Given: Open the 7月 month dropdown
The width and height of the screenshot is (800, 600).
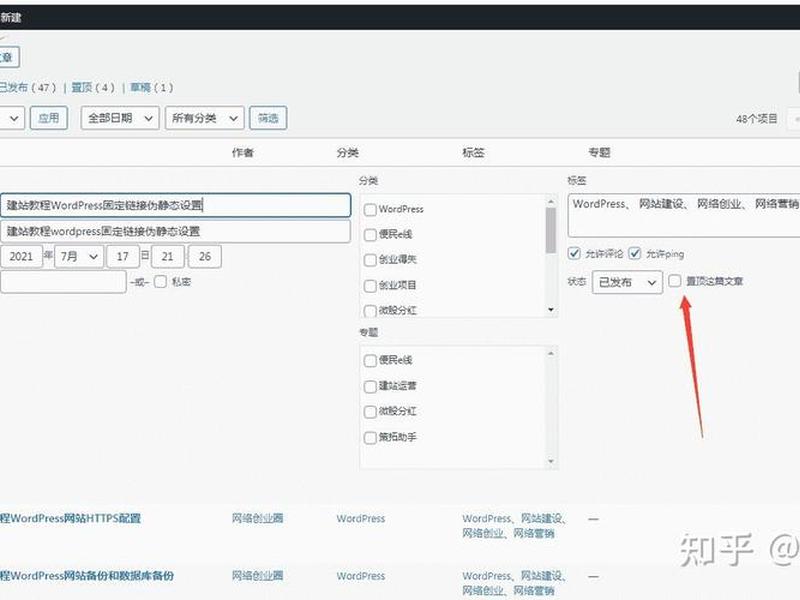Looking at the screenshot, I should pos(79,256).
